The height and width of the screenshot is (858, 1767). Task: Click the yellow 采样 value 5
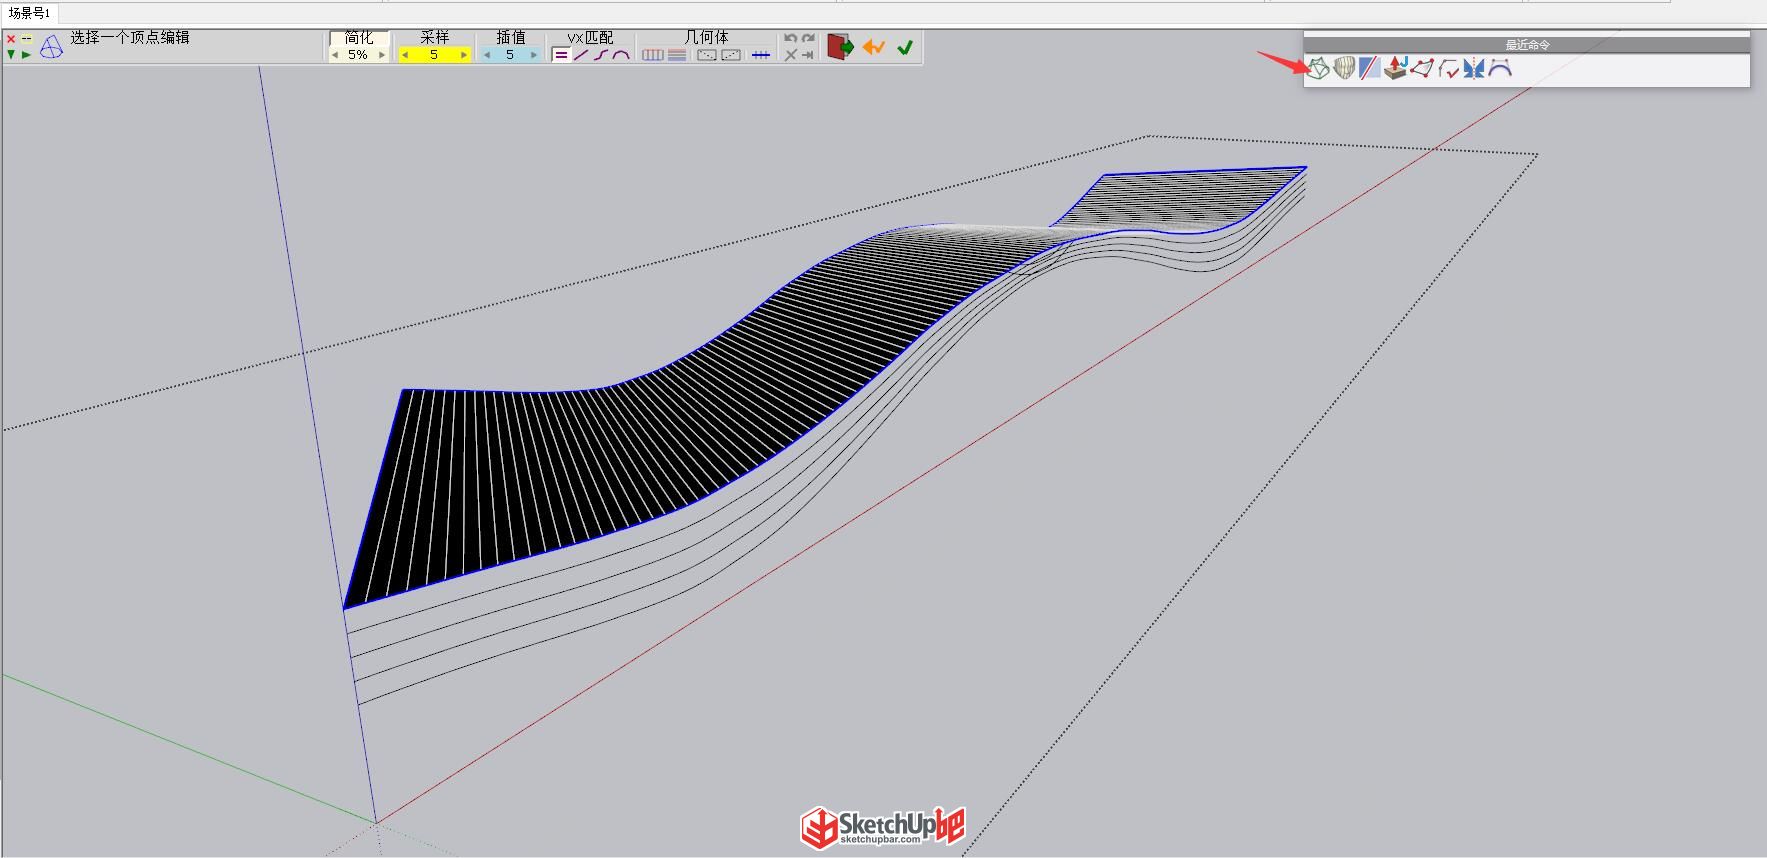point(434,55)
